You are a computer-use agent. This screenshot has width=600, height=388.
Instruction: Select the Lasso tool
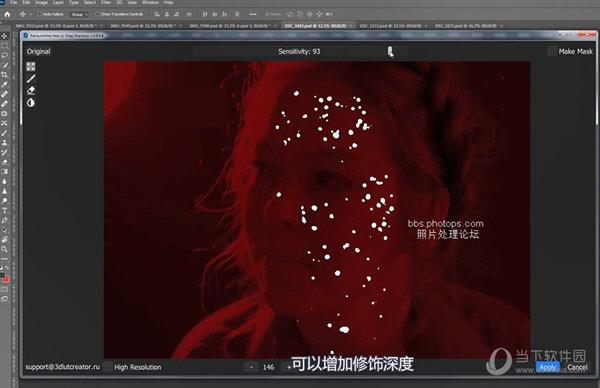5,55
